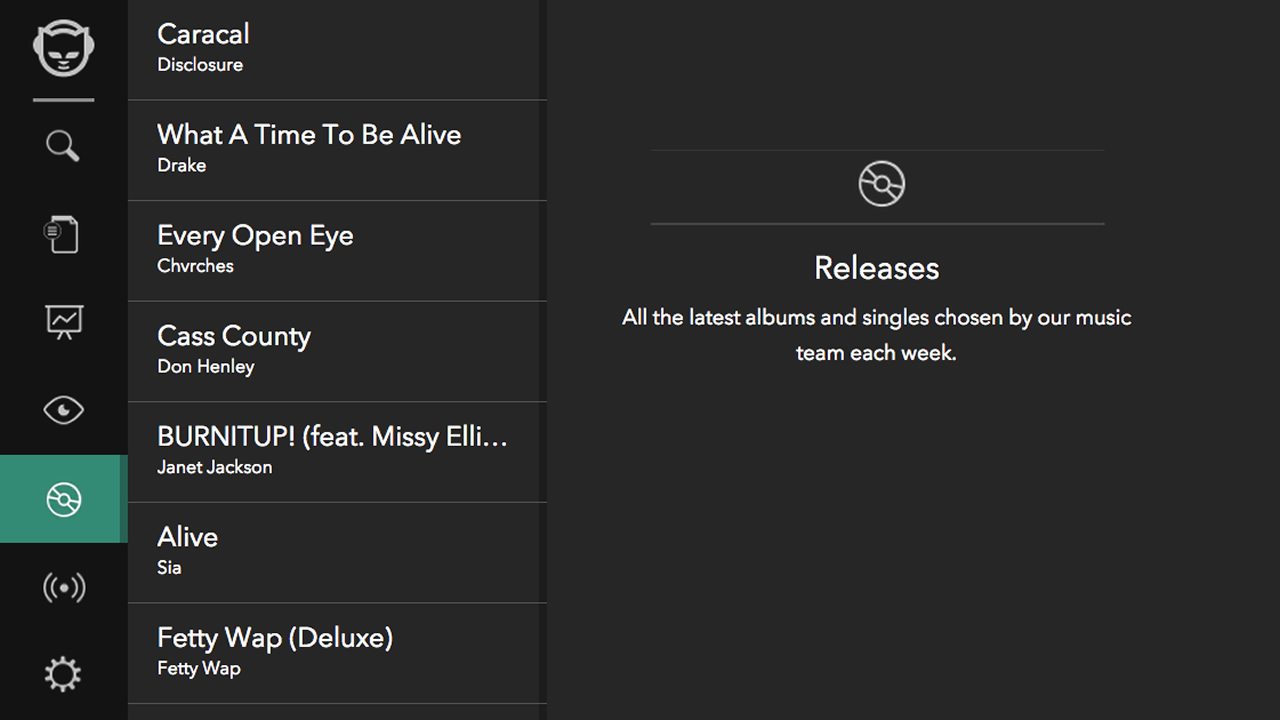Image resolution: width=1280 pixels, height=720 pixels.
Task: Select Every Open Eye by Chvrches
Action: (337, 251)
